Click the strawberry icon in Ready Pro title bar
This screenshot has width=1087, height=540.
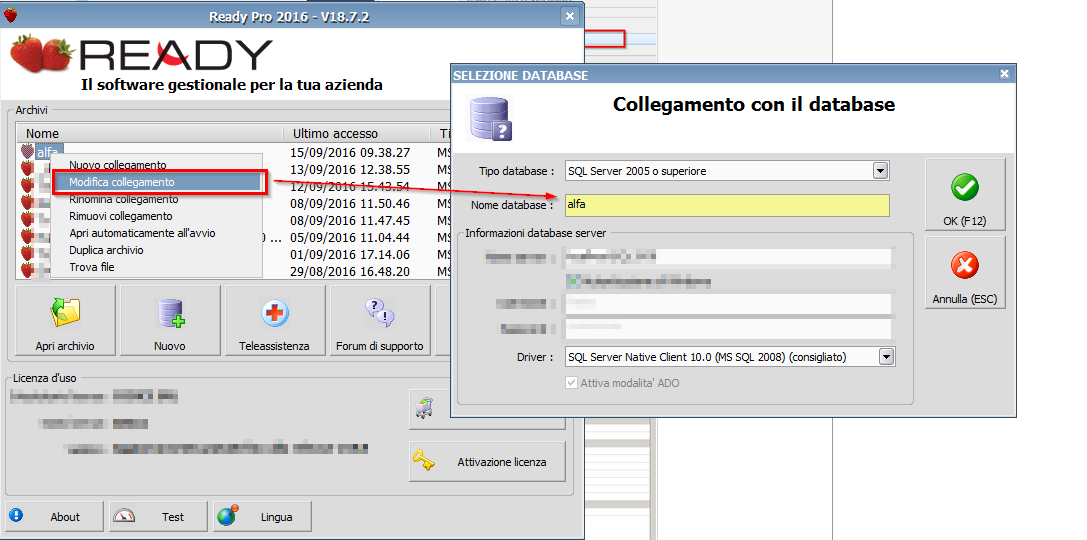point(10,15)
